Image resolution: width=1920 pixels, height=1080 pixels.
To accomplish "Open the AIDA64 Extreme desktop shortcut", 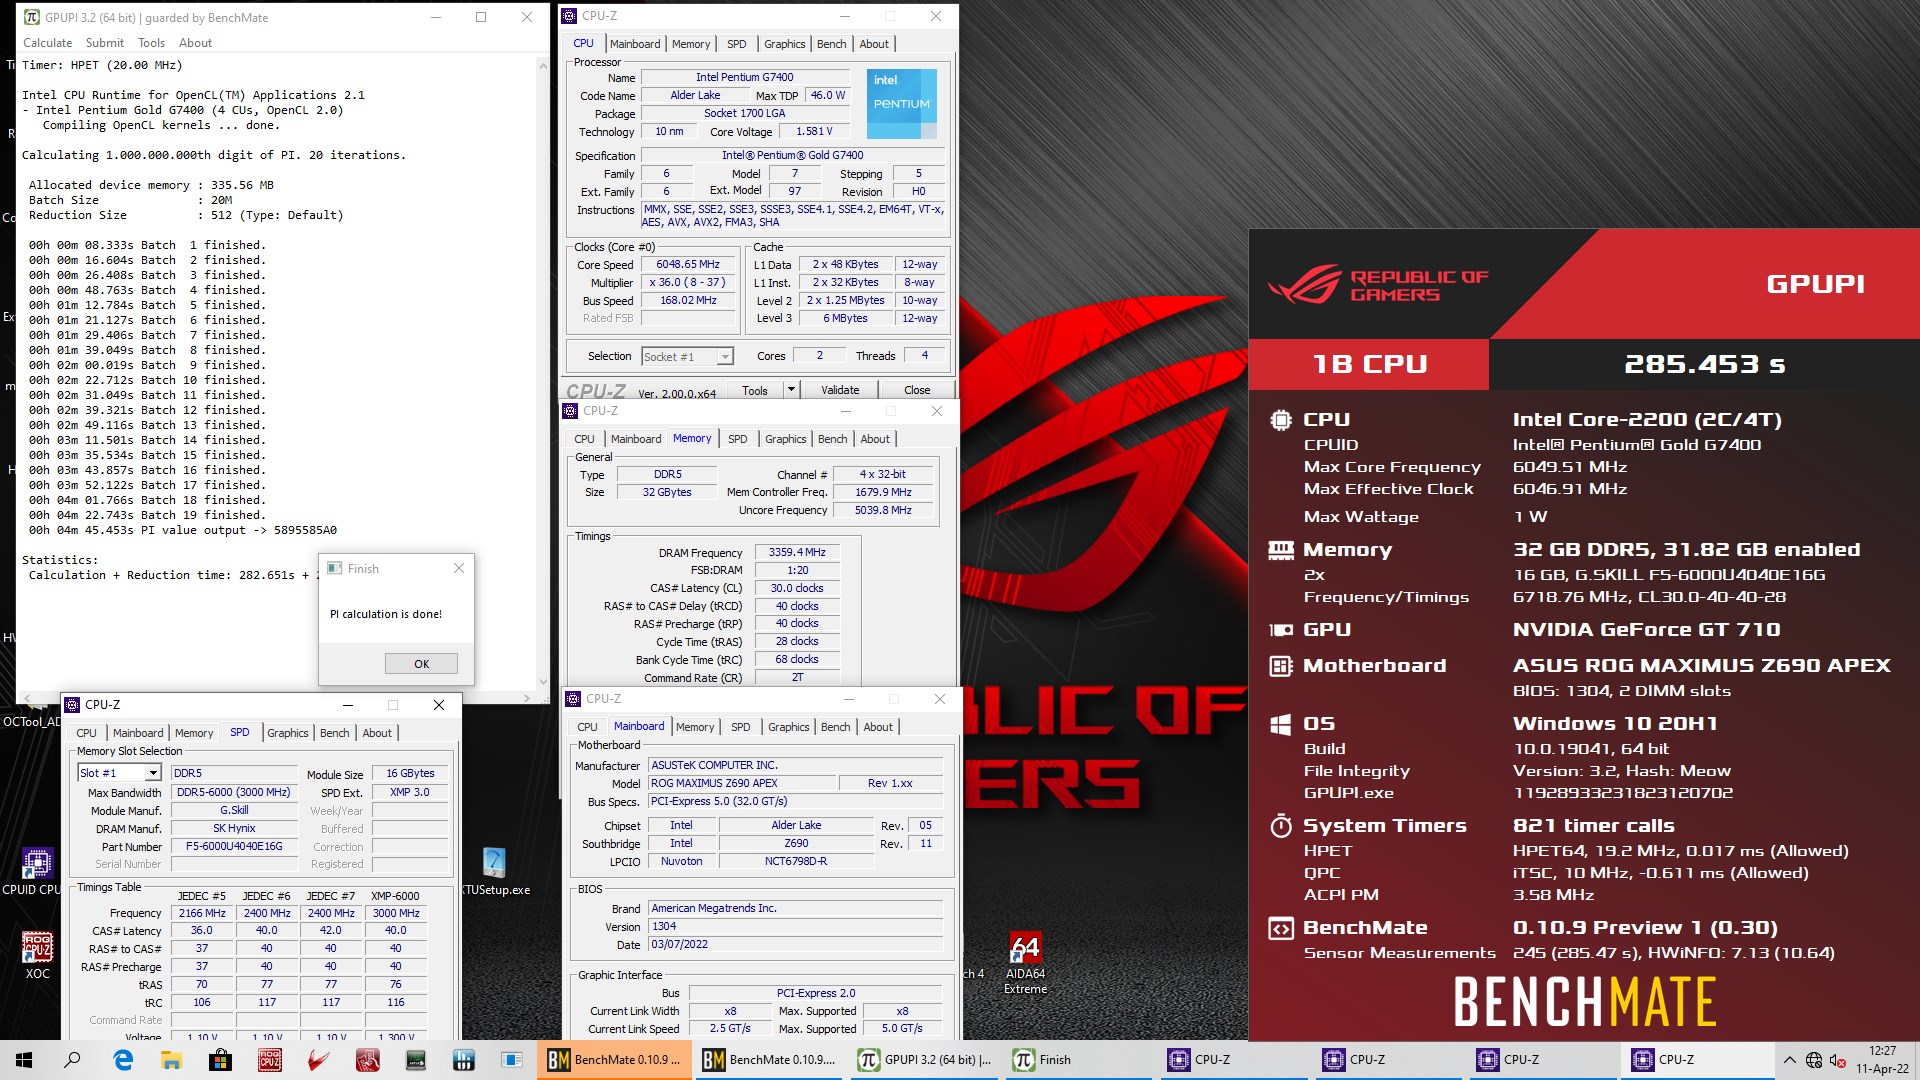I will (x=1025, y=963).
